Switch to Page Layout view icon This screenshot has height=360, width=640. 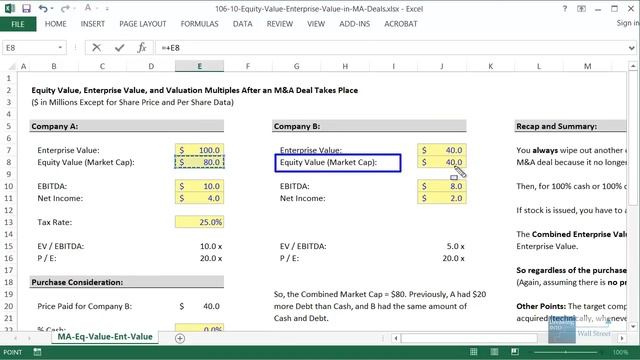point(494,352)
